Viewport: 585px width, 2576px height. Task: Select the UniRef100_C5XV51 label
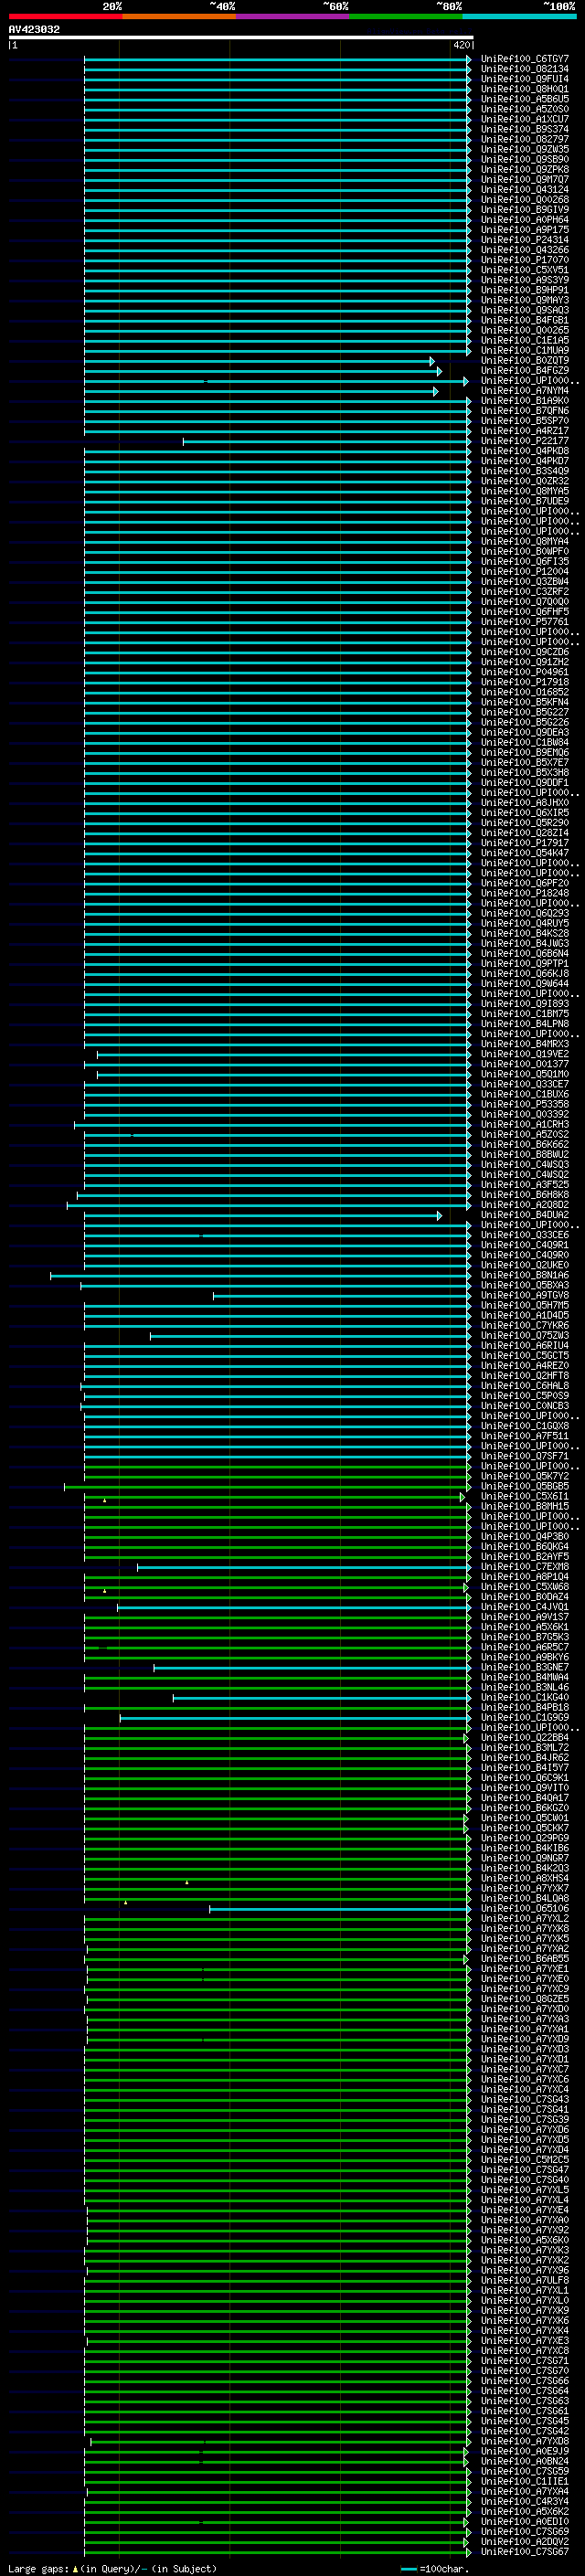(524, 270)
